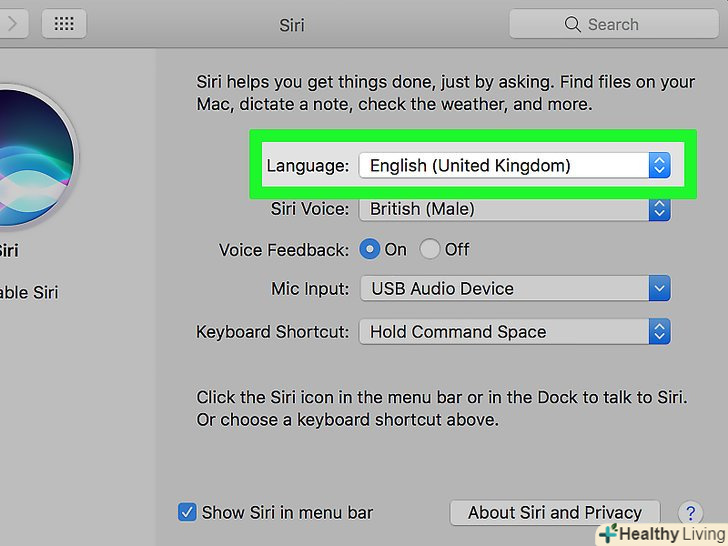The image size is (728, 546).
Task: Click About Siri and Privacy button
Action: pyautogui.click(x=555, y=513)
